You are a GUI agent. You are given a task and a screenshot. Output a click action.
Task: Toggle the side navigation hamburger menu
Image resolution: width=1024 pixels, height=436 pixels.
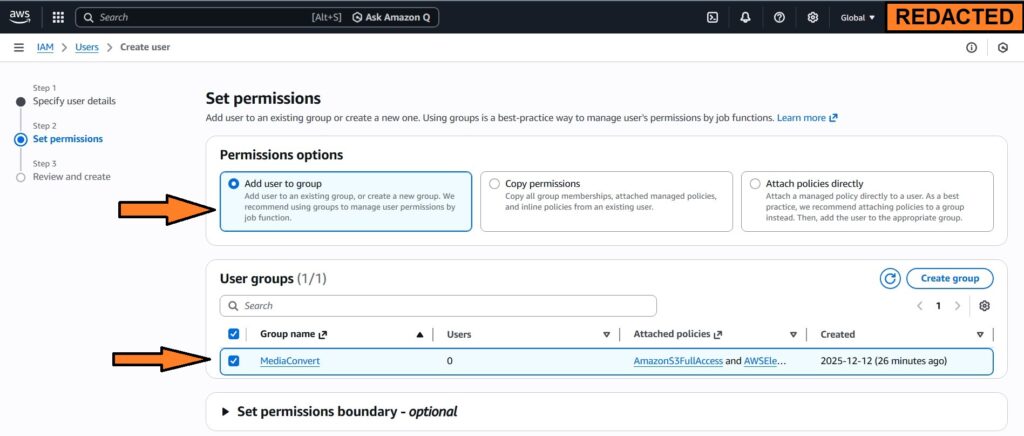[19, 47]
